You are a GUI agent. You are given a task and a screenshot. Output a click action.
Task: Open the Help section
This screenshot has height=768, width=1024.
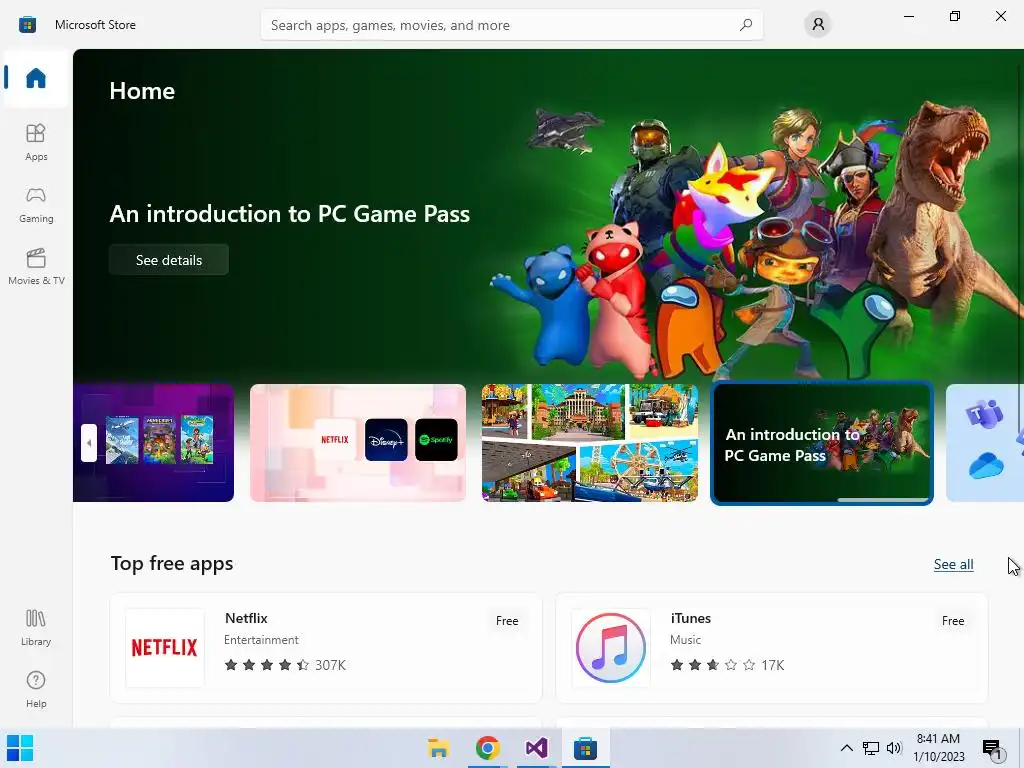[36, 690]
